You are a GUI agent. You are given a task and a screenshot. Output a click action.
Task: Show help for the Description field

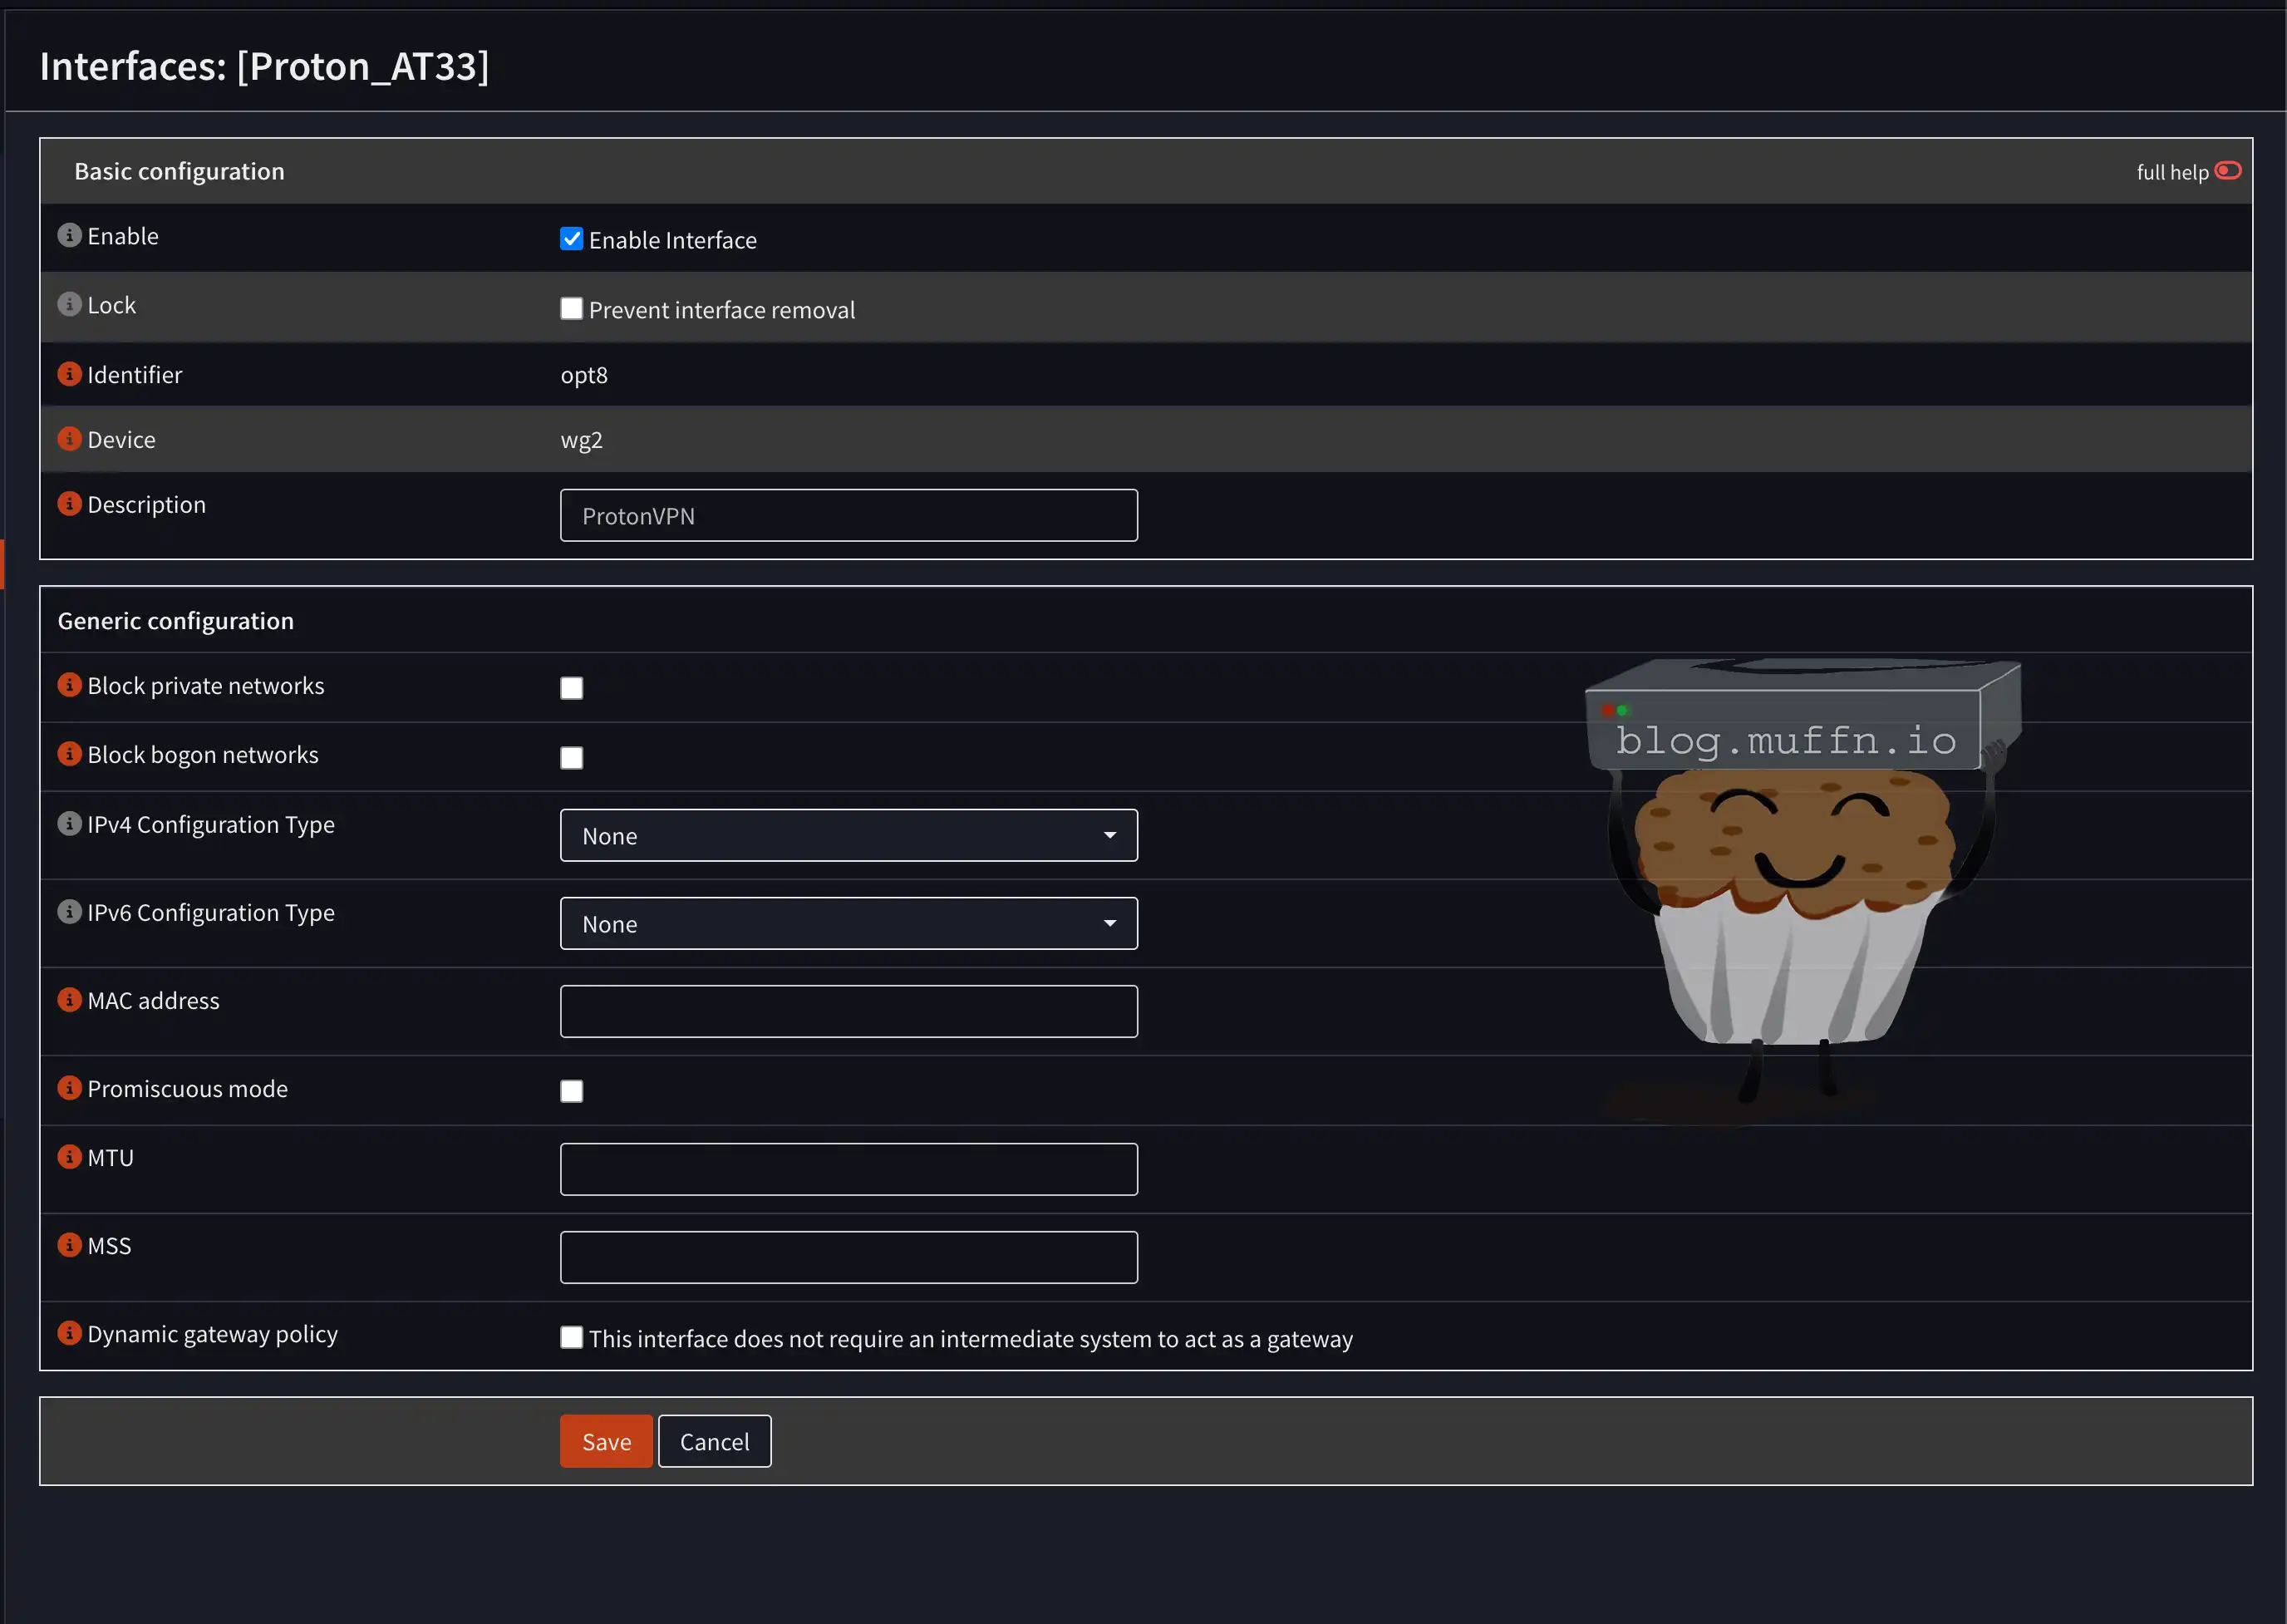pyautogui.click(x=69, y=504)
